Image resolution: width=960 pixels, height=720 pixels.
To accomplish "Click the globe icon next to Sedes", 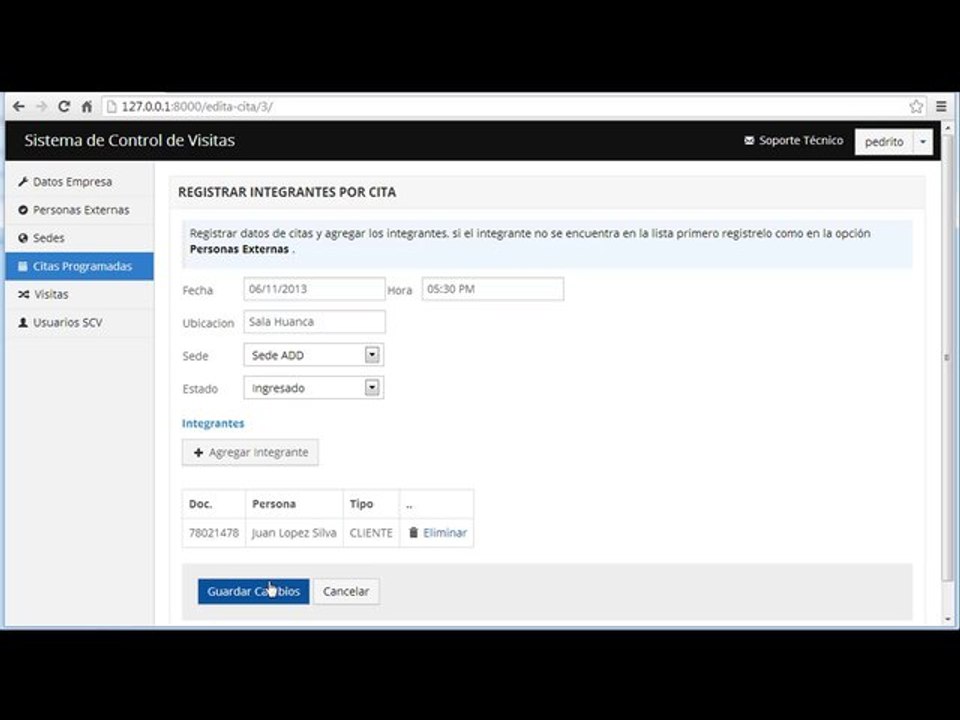I will point(23,238).
